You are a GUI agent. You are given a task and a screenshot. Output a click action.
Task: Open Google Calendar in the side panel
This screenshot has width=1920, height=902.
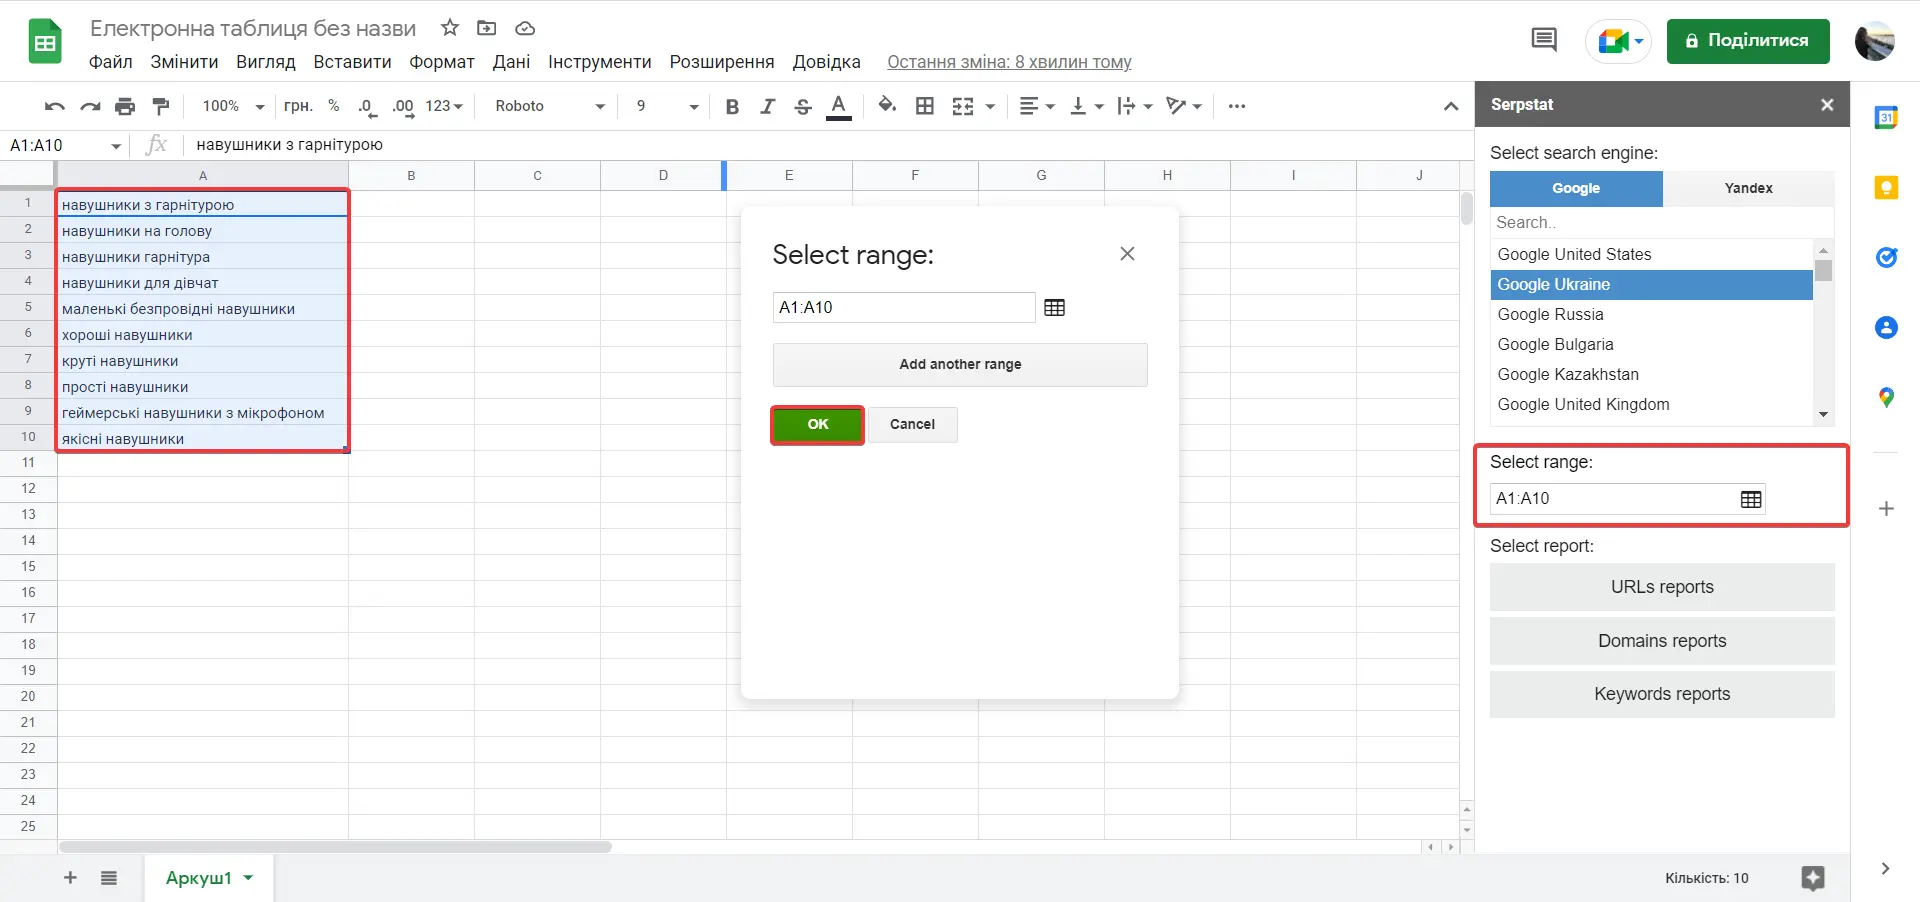[x=1886, y=118]
